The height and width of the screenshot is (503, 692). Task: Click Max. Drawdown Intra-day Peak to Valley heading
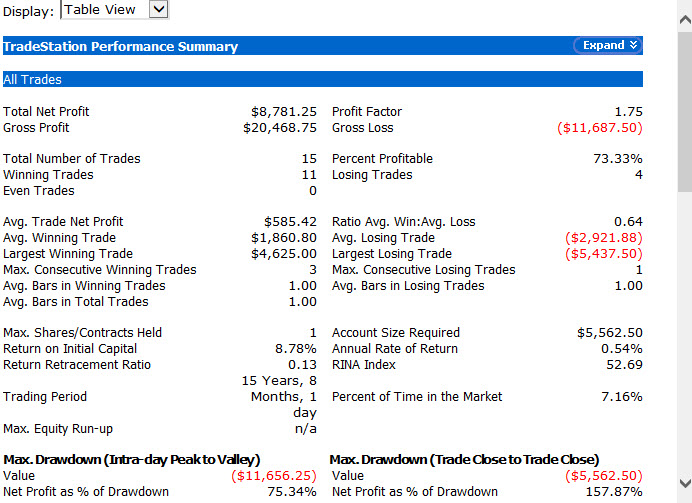coord(132,460)
